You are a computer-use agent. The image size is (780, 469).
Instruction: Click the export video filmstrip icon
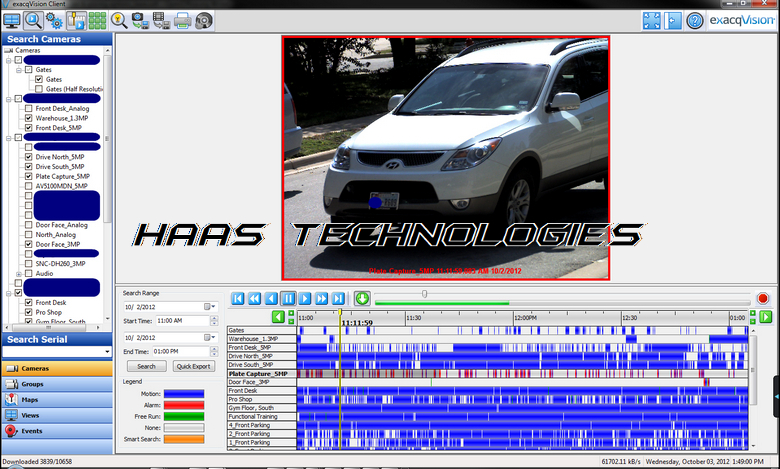(161, 21)
